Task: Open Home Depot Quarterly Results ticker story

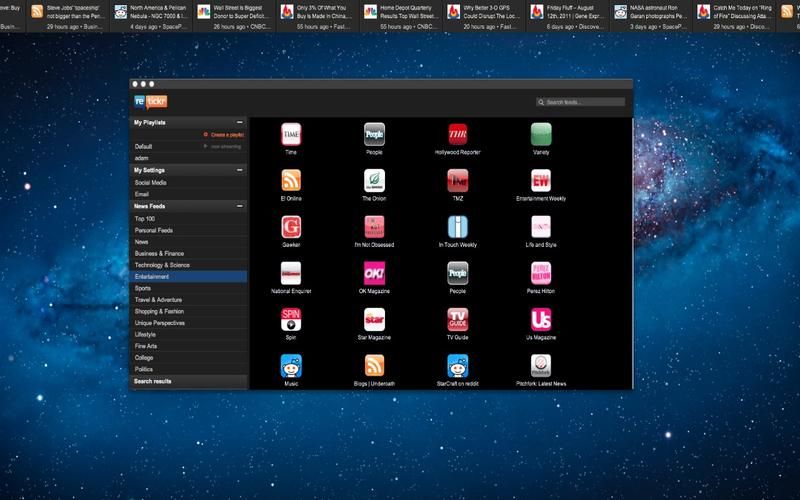Action: [402, 16]
